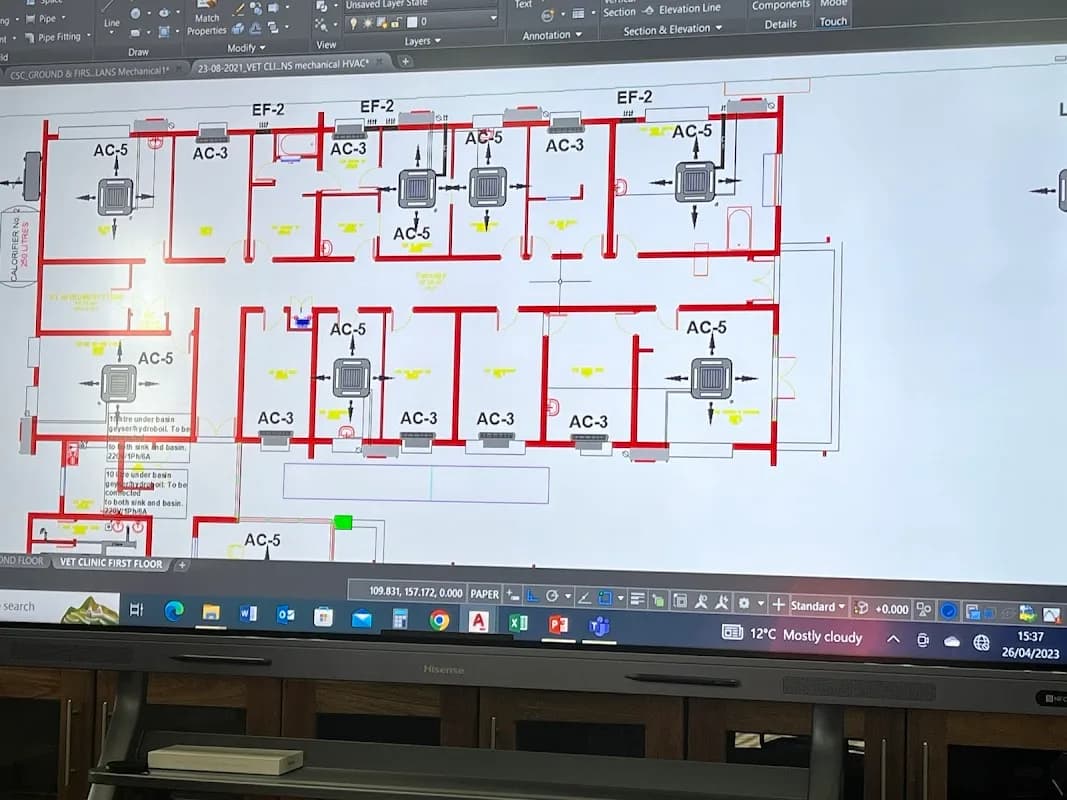Open Google Chrome from the taskbar

(x=440, y=620)
